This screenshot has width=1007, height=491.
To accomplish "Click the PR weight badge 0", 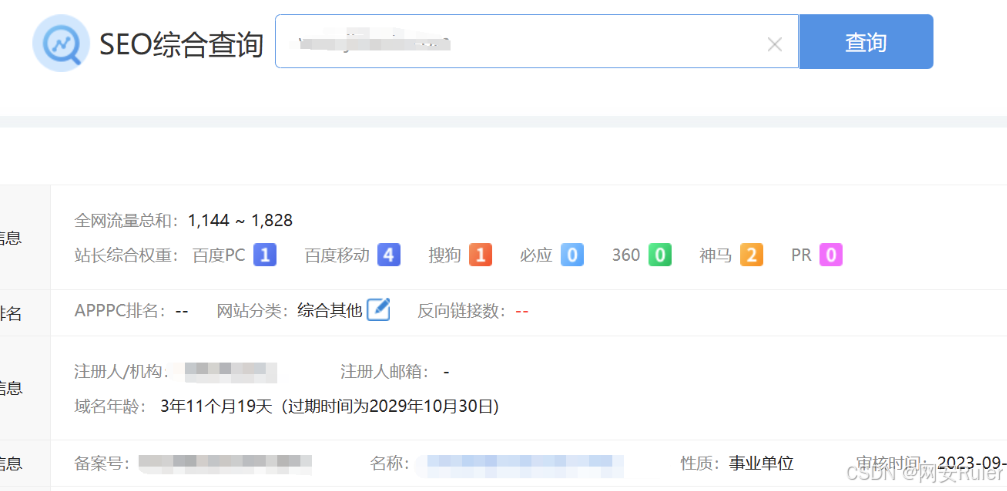I will (x=830, y=255).
